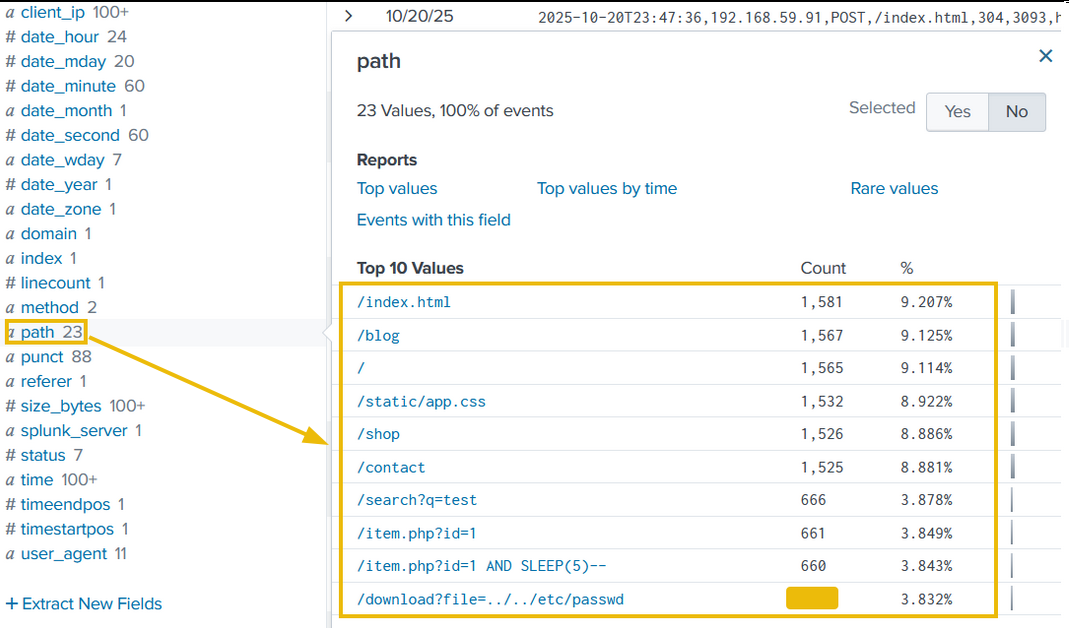Set Selected to No for path
Image resolution: width=1069 pixels, height=628 pixels.
coord(1017,112)
